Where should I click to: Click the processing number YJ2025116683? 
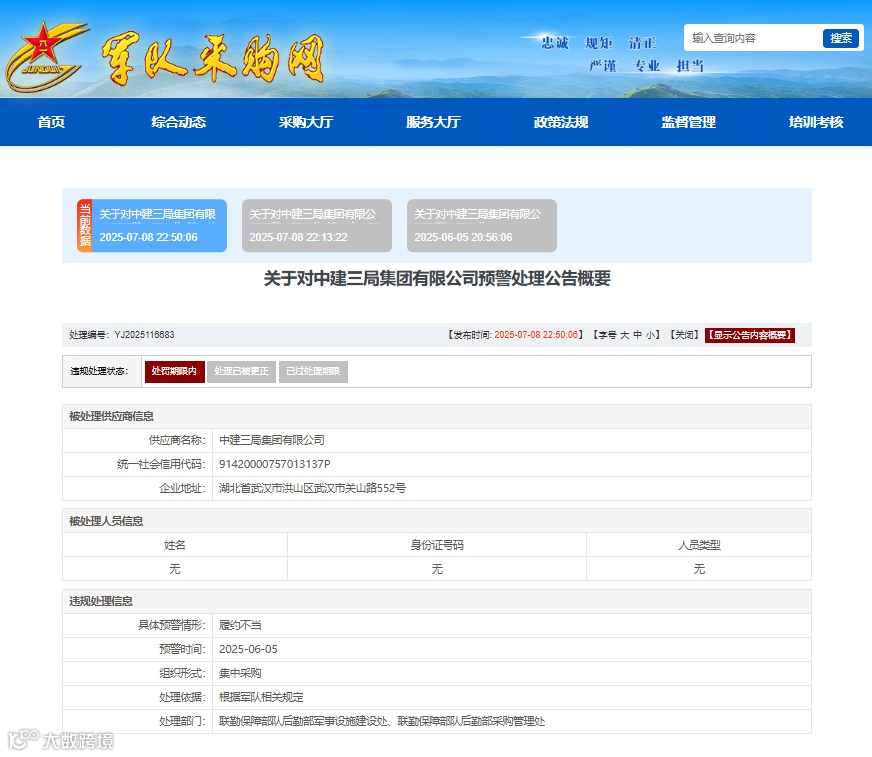[x=145, y=335]
